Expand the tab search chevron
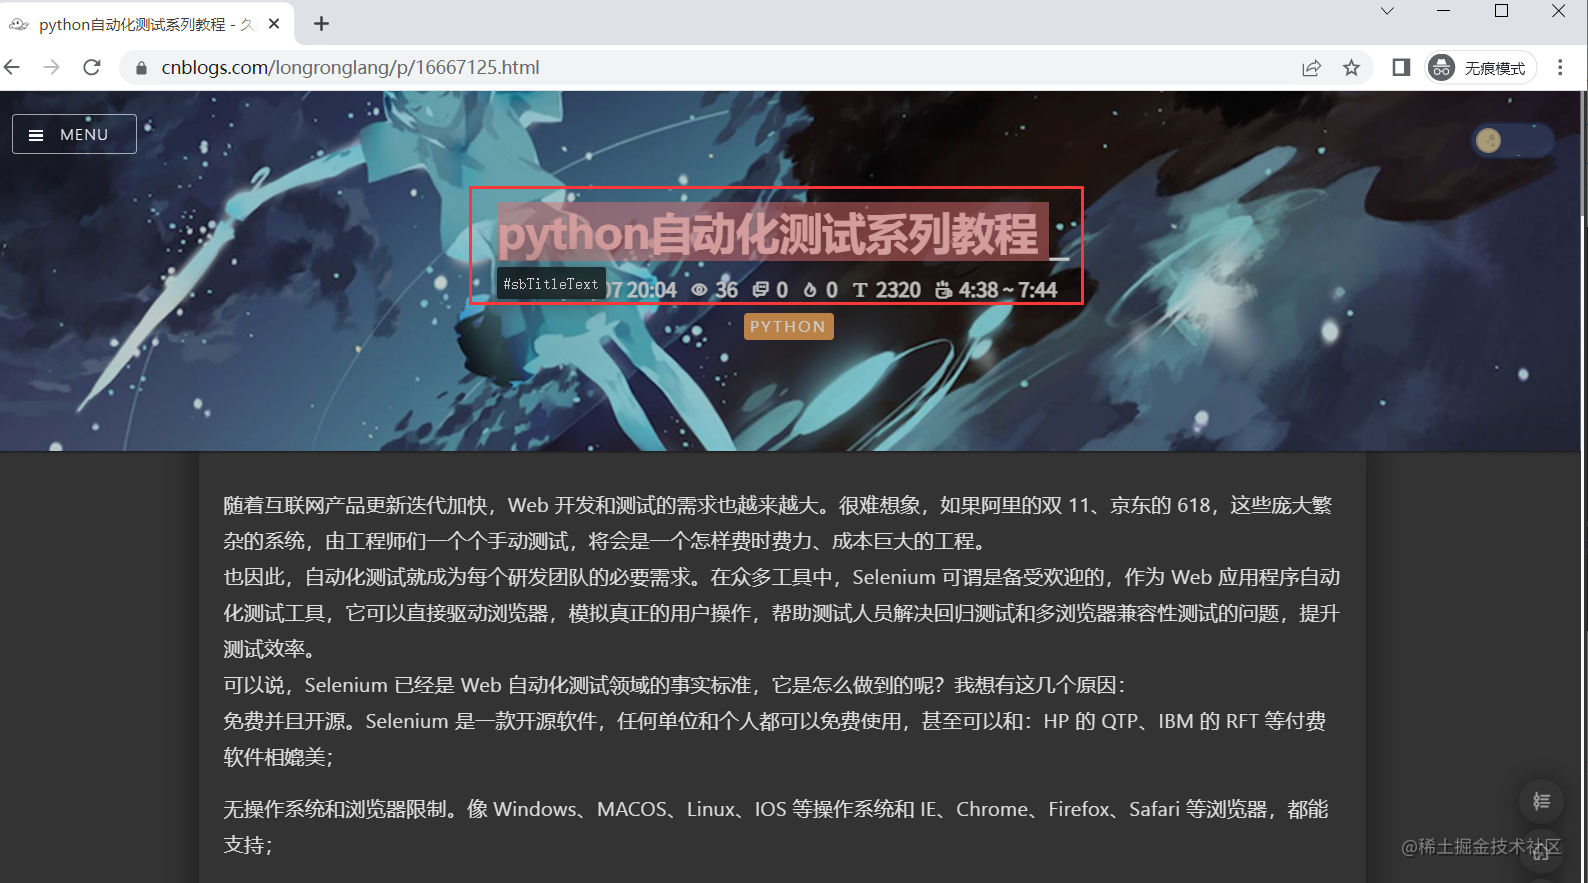This screenshot has height=883, width=1588. click(x=1387, y=11)
